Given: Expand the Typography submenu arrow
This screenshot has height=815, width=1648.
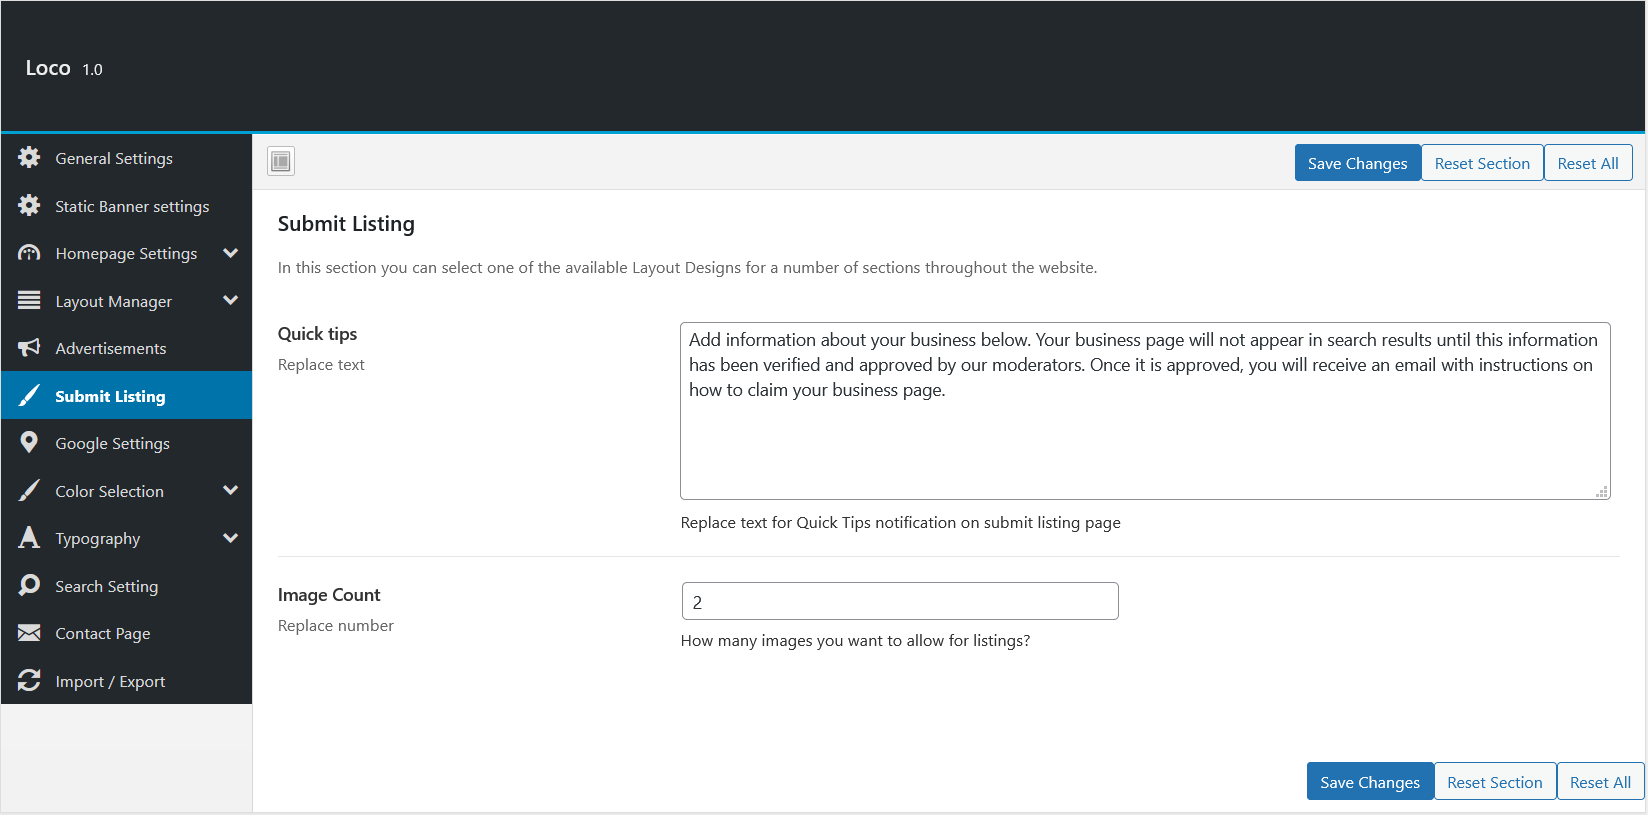Looking at the screenshot, I should point(231,538).
